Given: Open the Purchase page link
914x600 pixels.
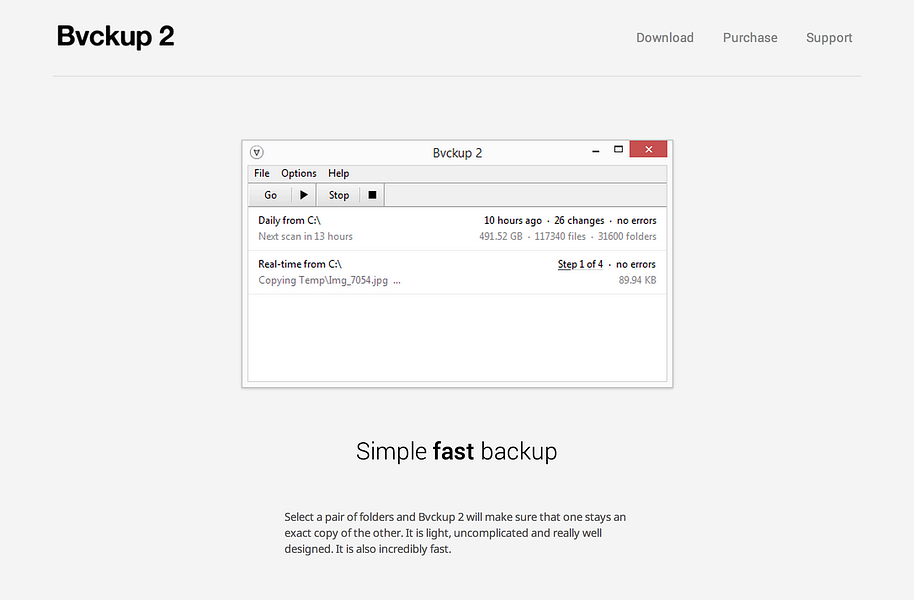Looking at the screenshot, I should click(x=750, y=38).
